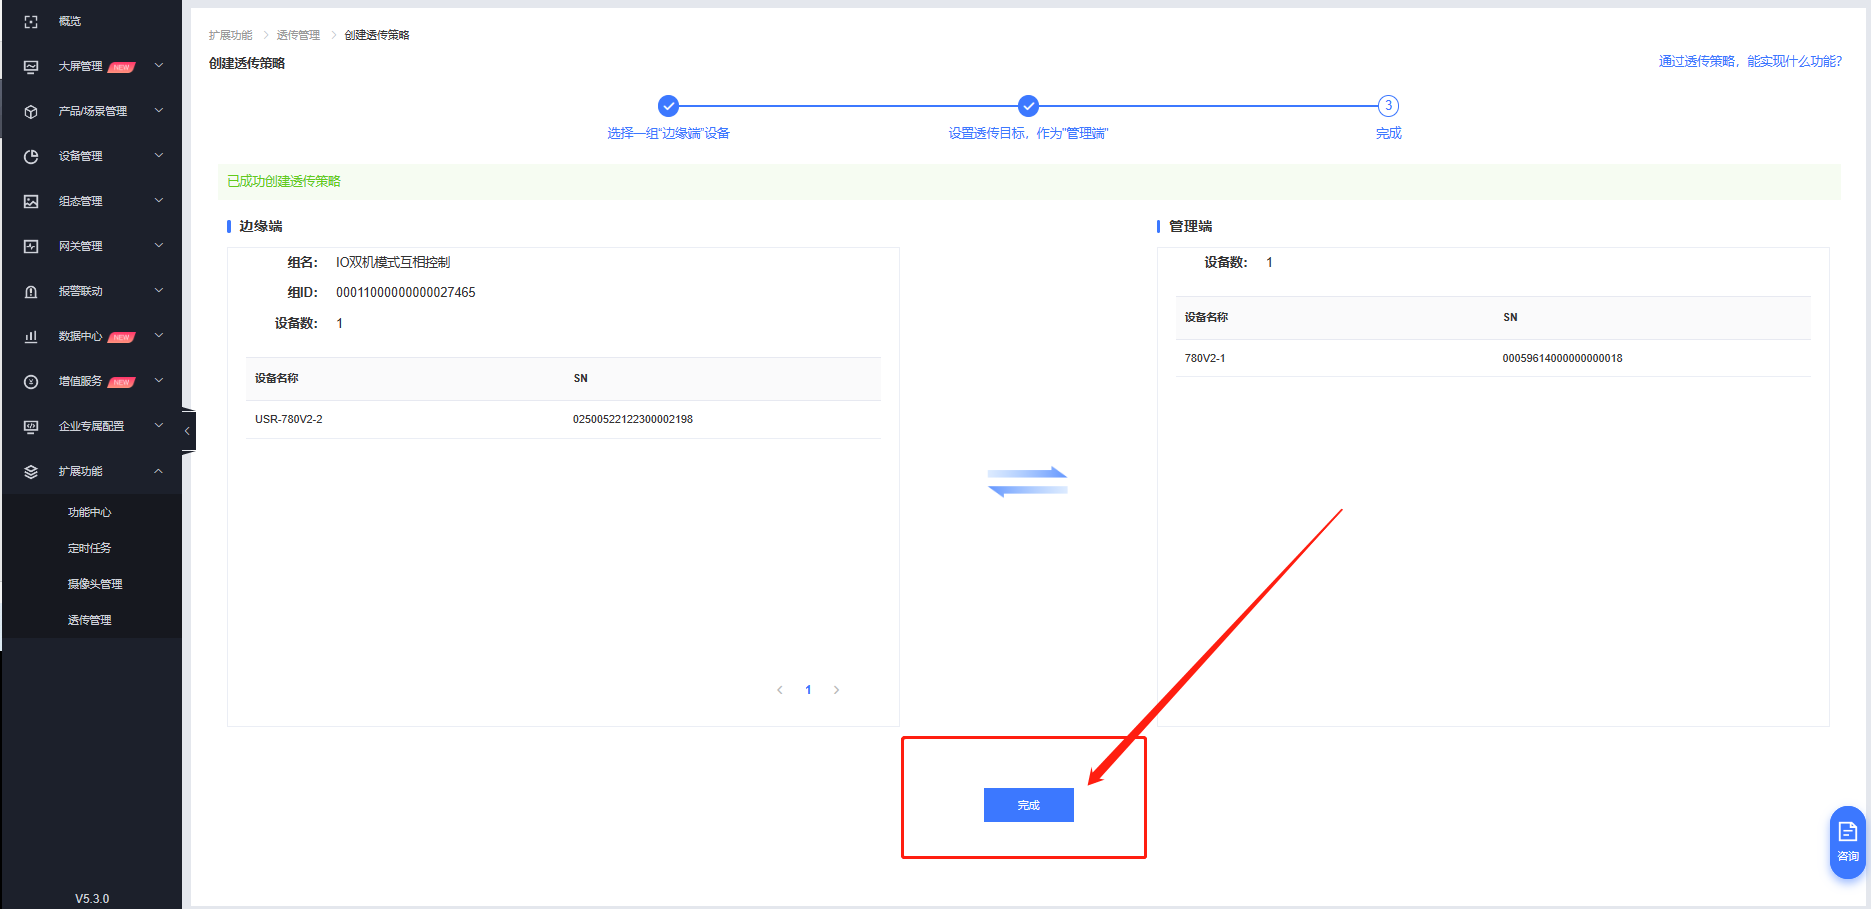Click step 3 完成 circle in progress bar

coord(1388,106)
